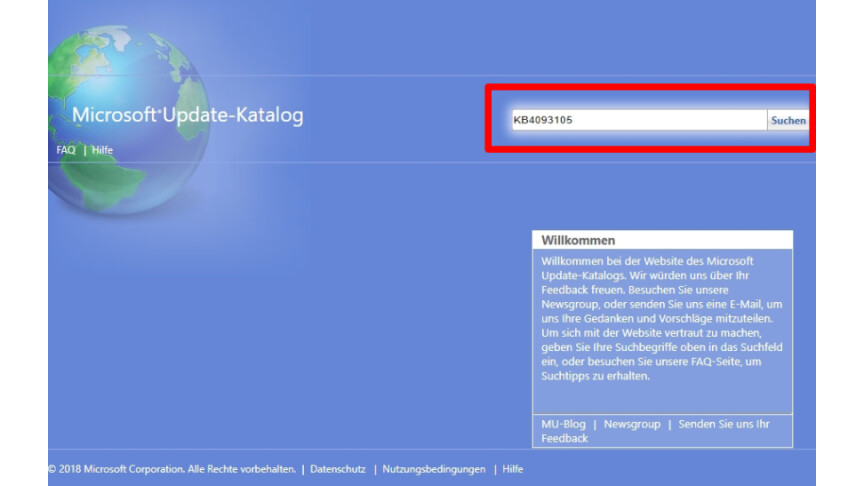The image size is (864, 486).
Task: Open the Nutzungsbedingungen footer link
Action: click(434, 469)
